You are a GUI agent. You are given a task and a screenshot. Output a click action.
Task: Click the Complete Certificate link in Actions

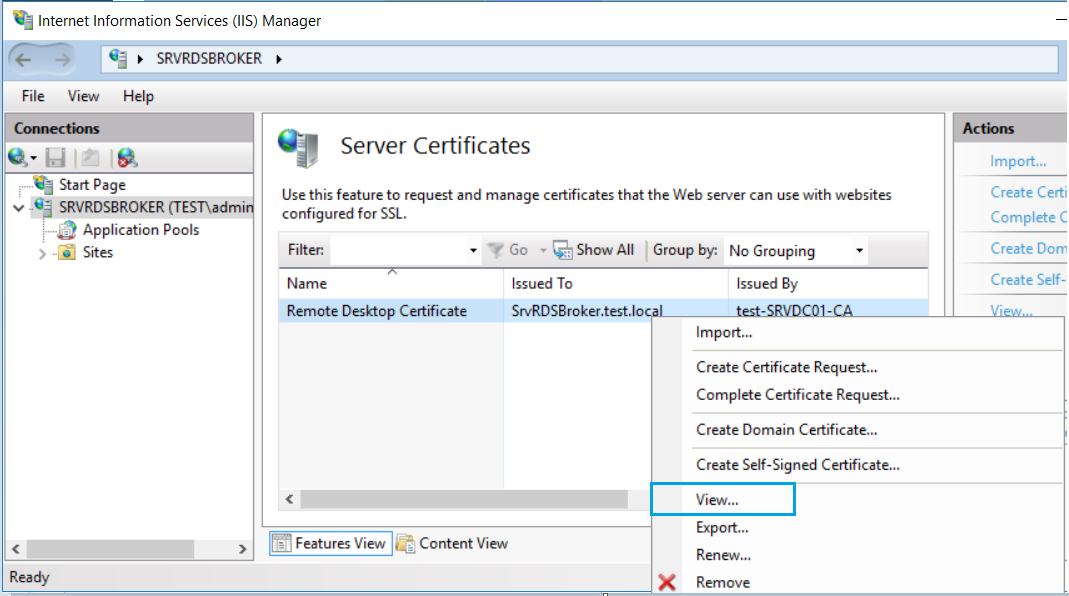(1028, 217)
